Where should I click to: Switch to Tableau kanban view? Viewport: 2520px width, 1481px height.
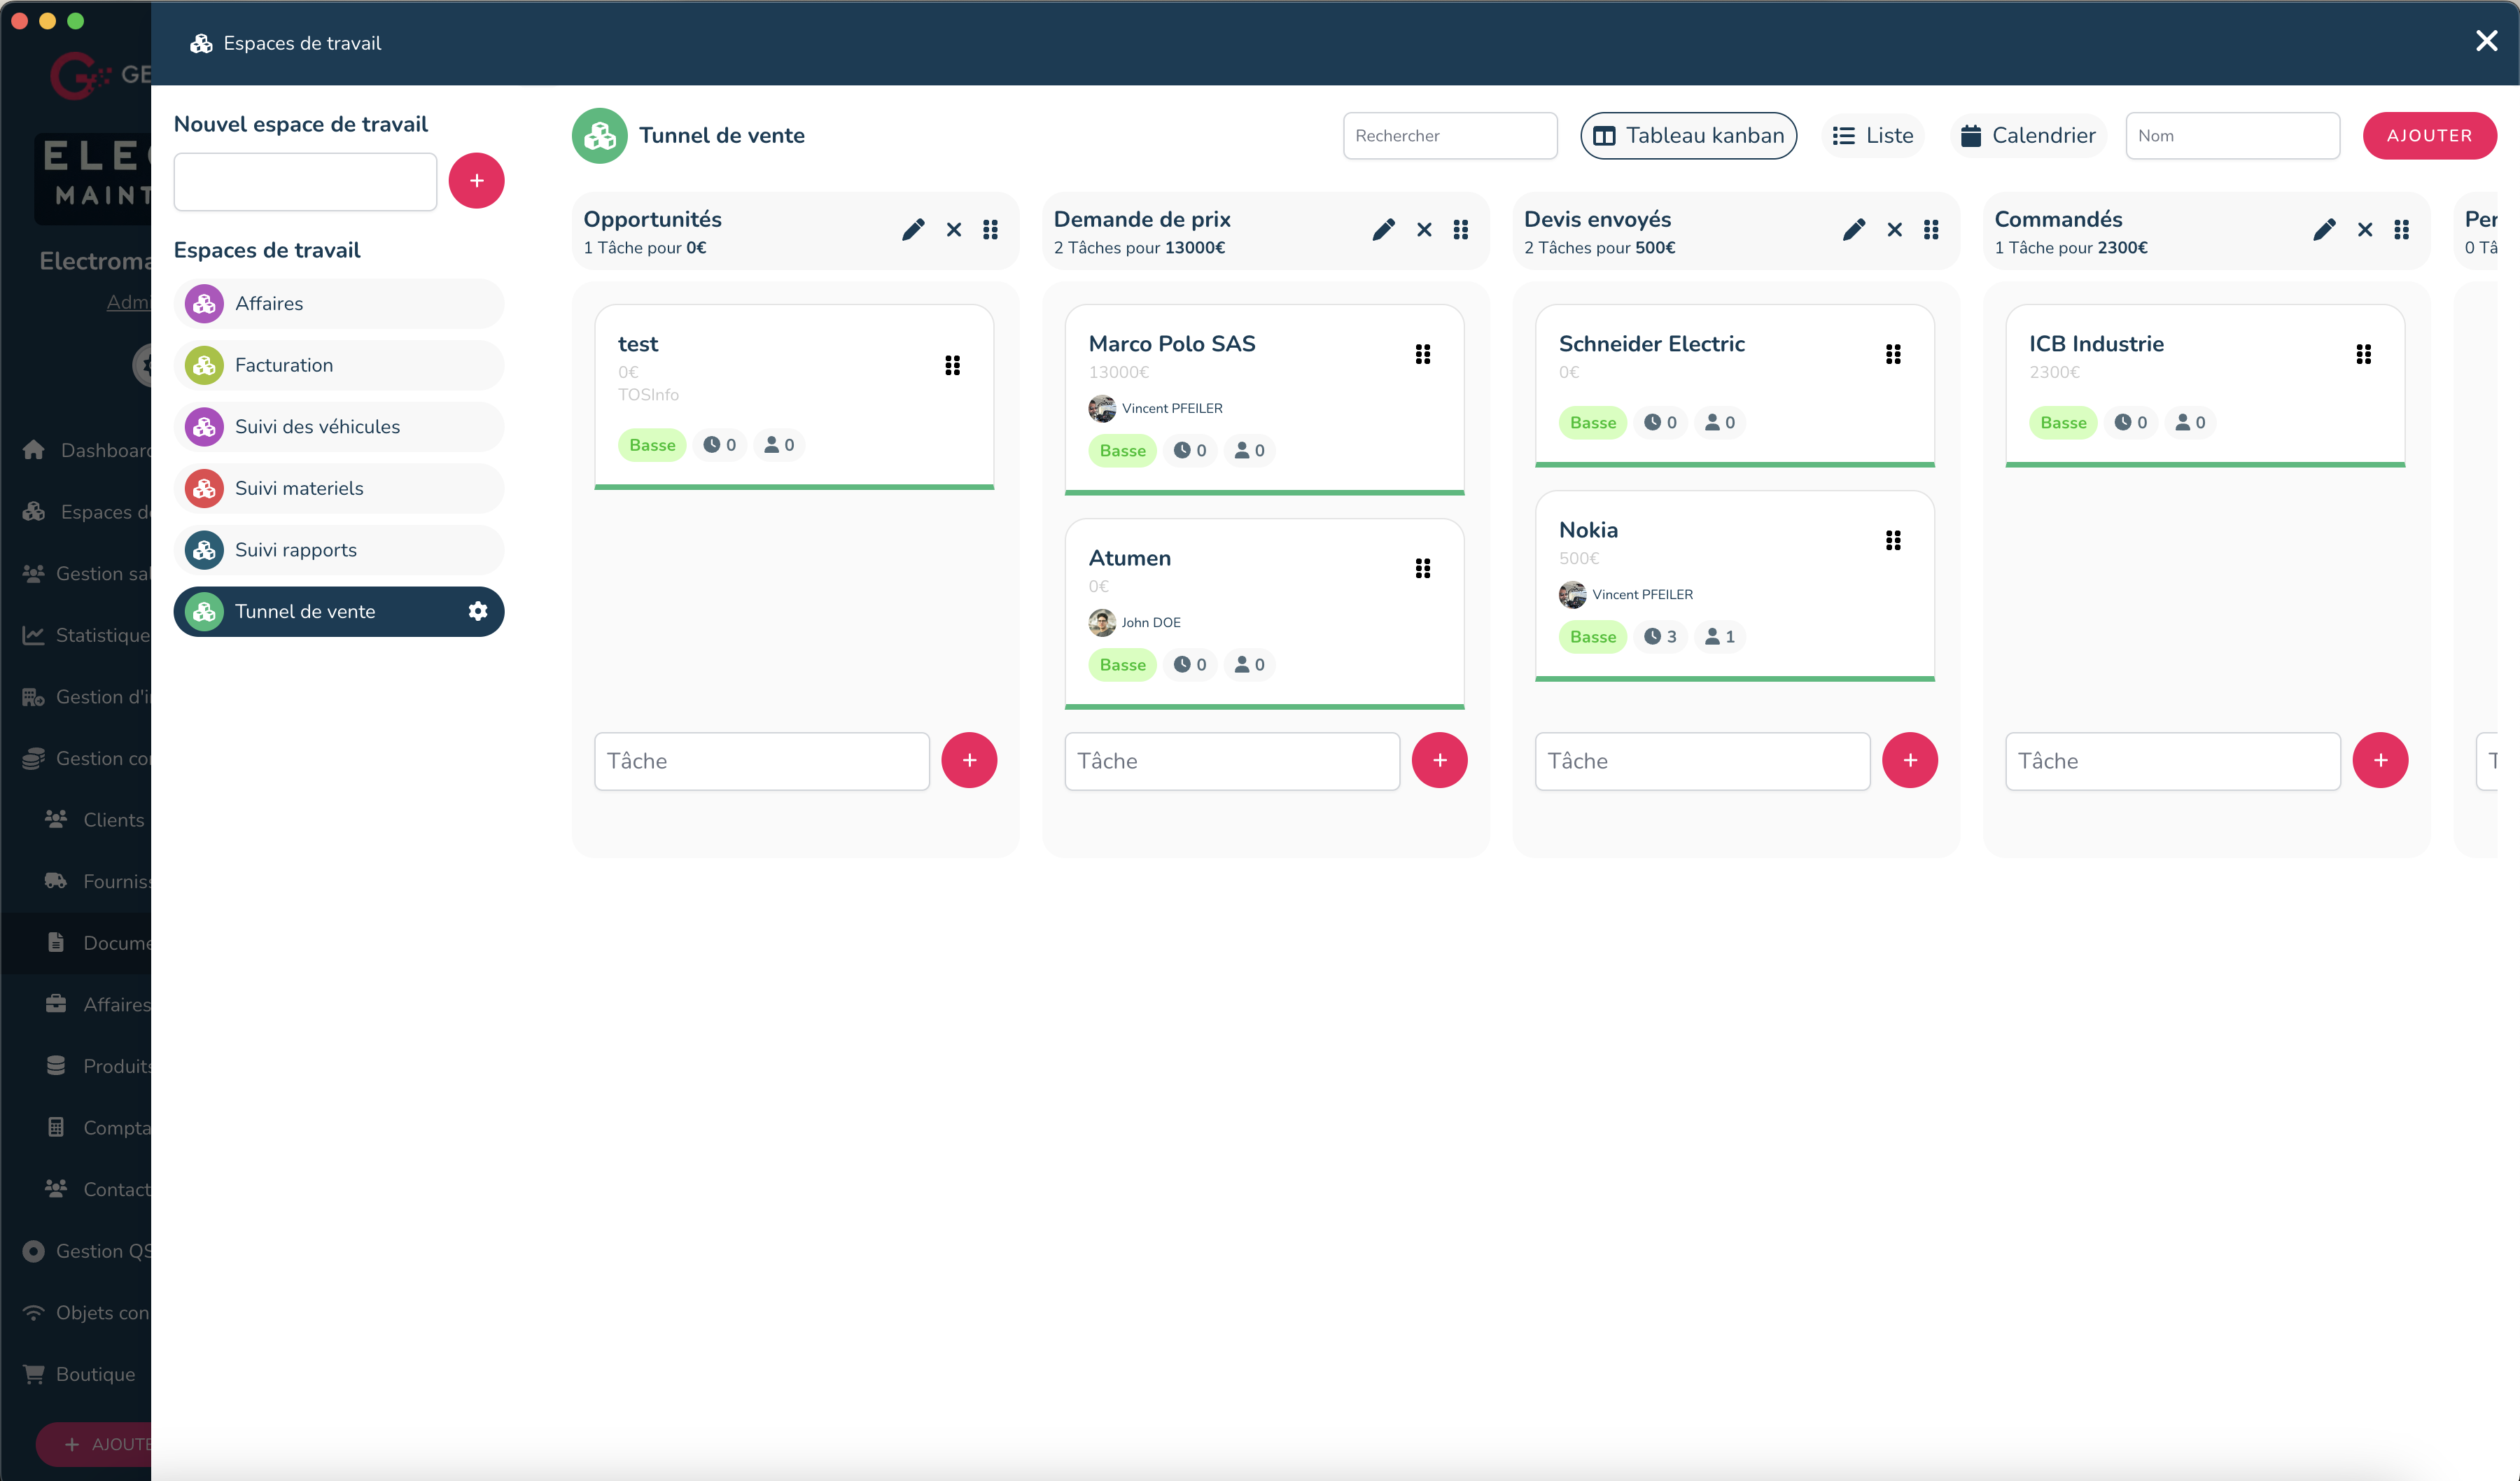1688,136
